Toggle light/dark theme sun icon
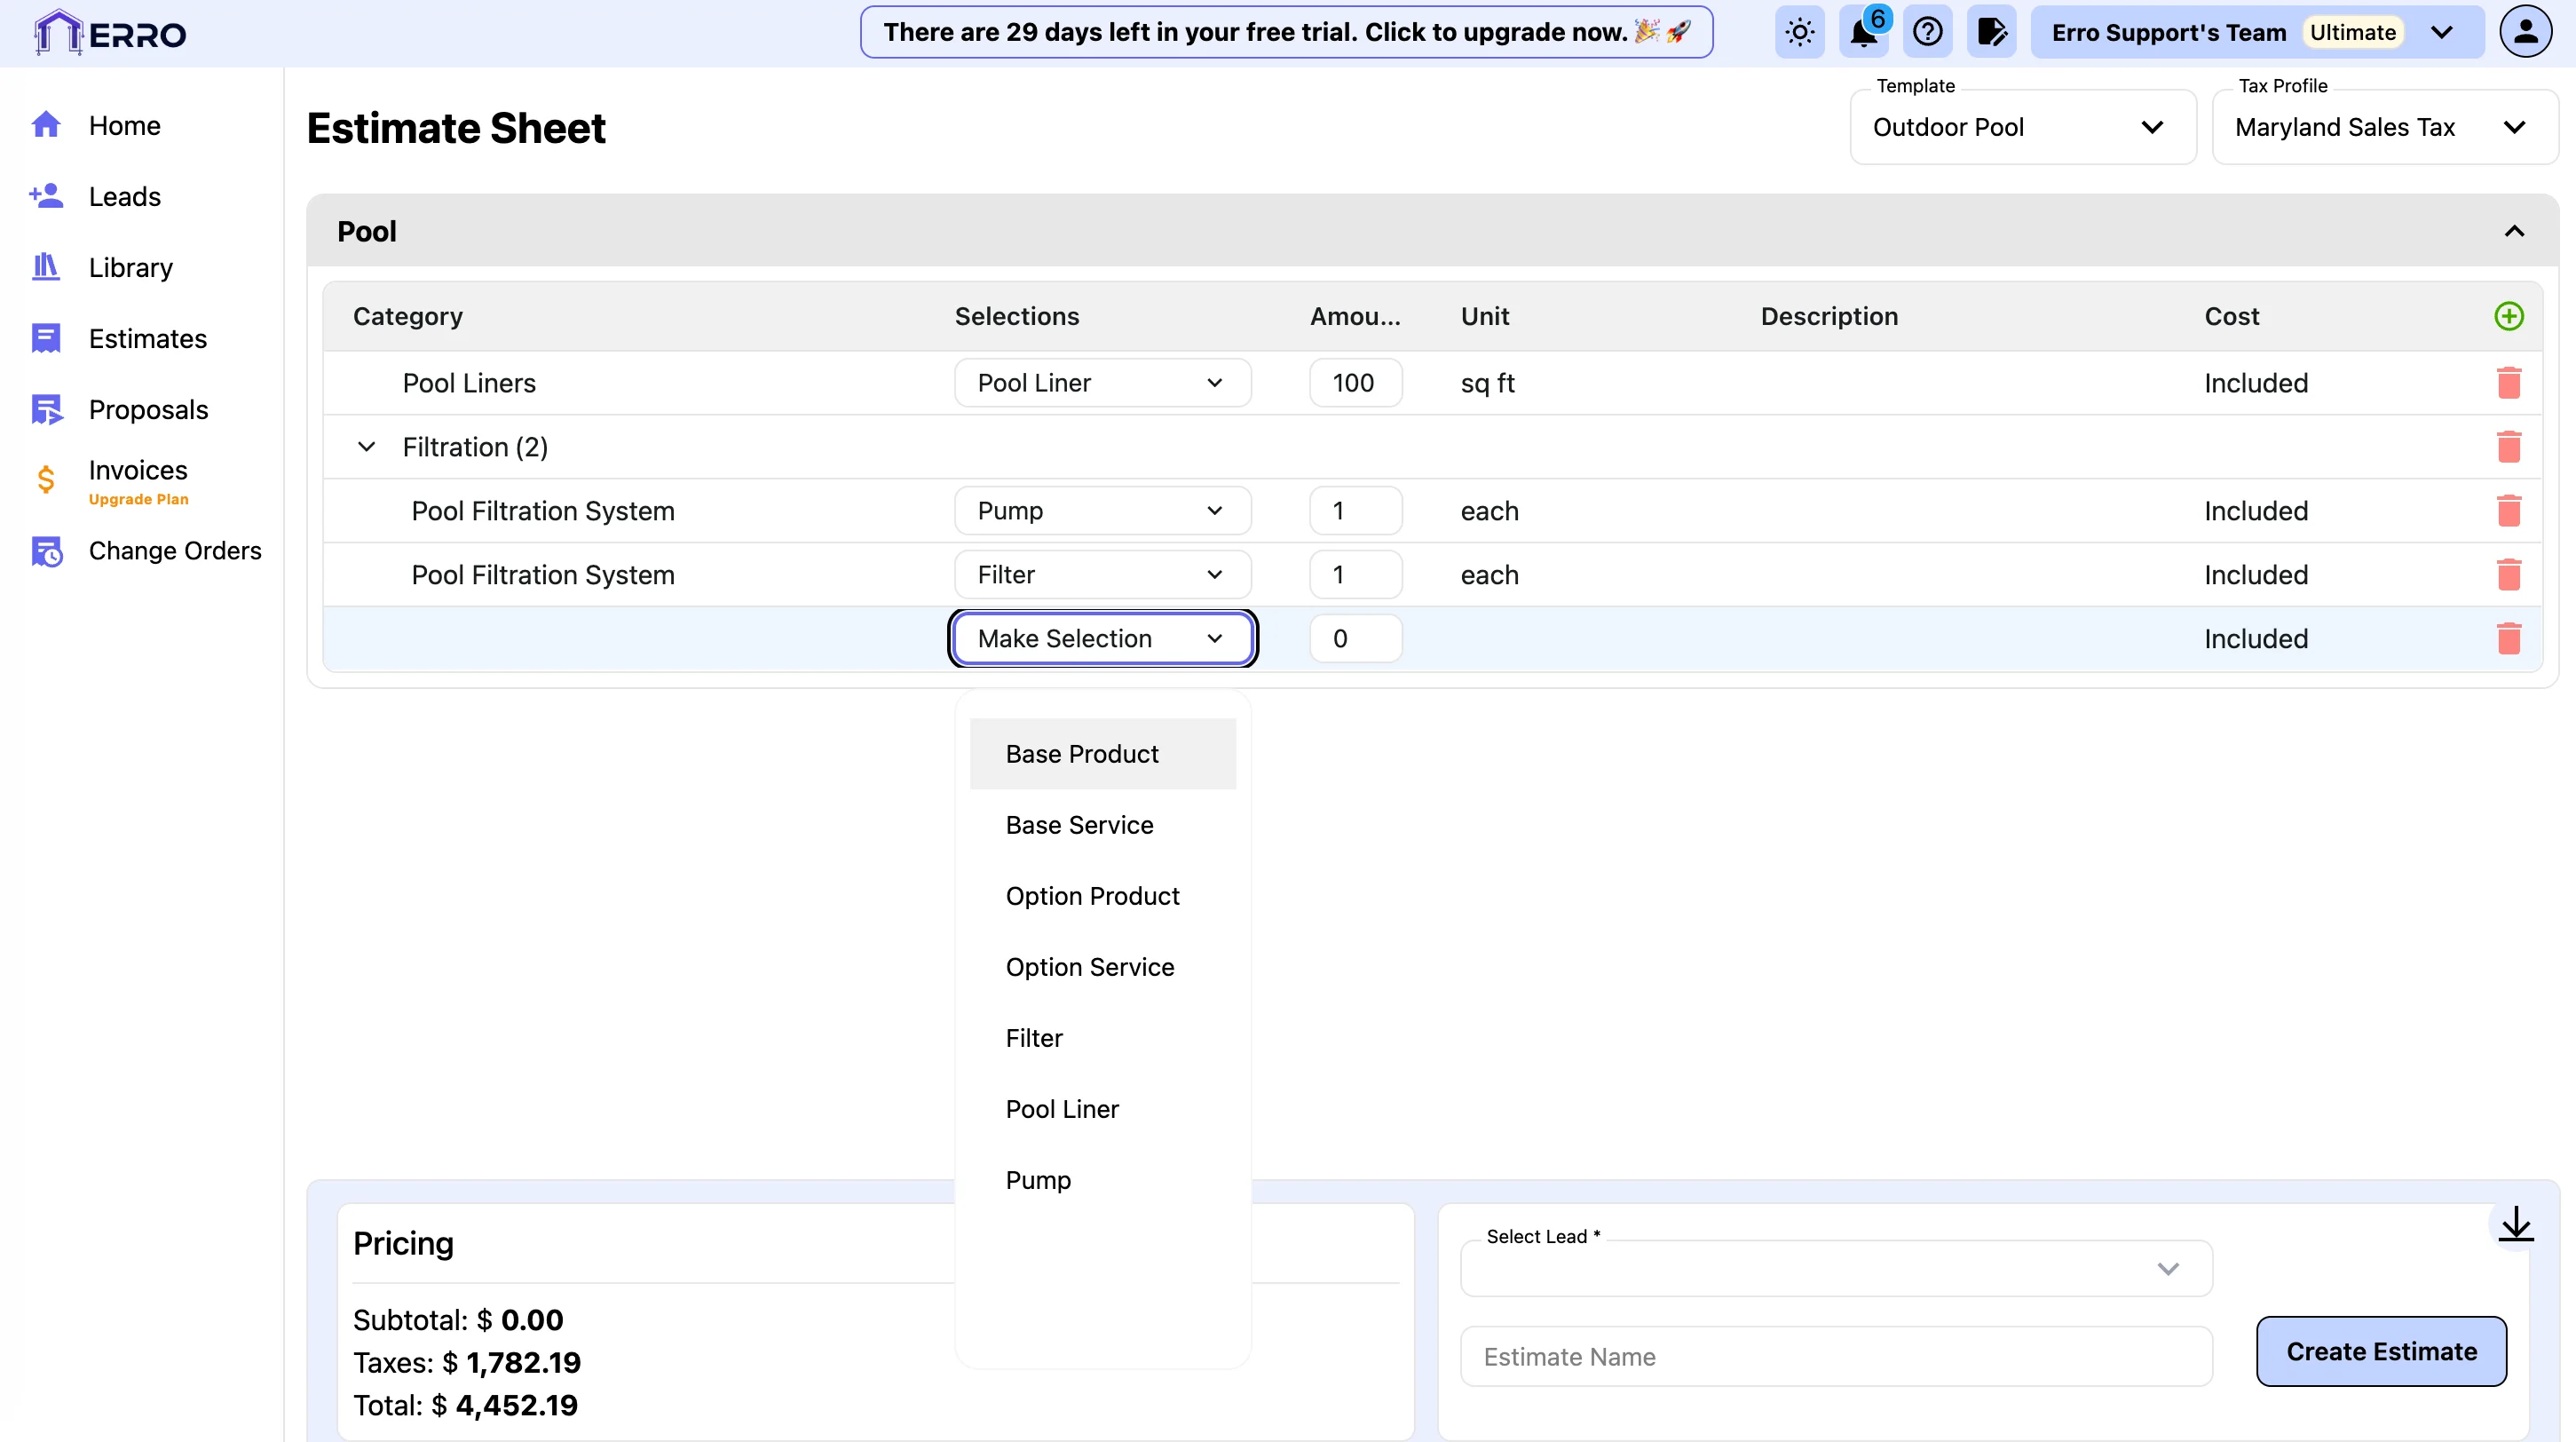The width and height of the screenshot is (2576, 1442). pyautogui.click(x=1799, y=33)
